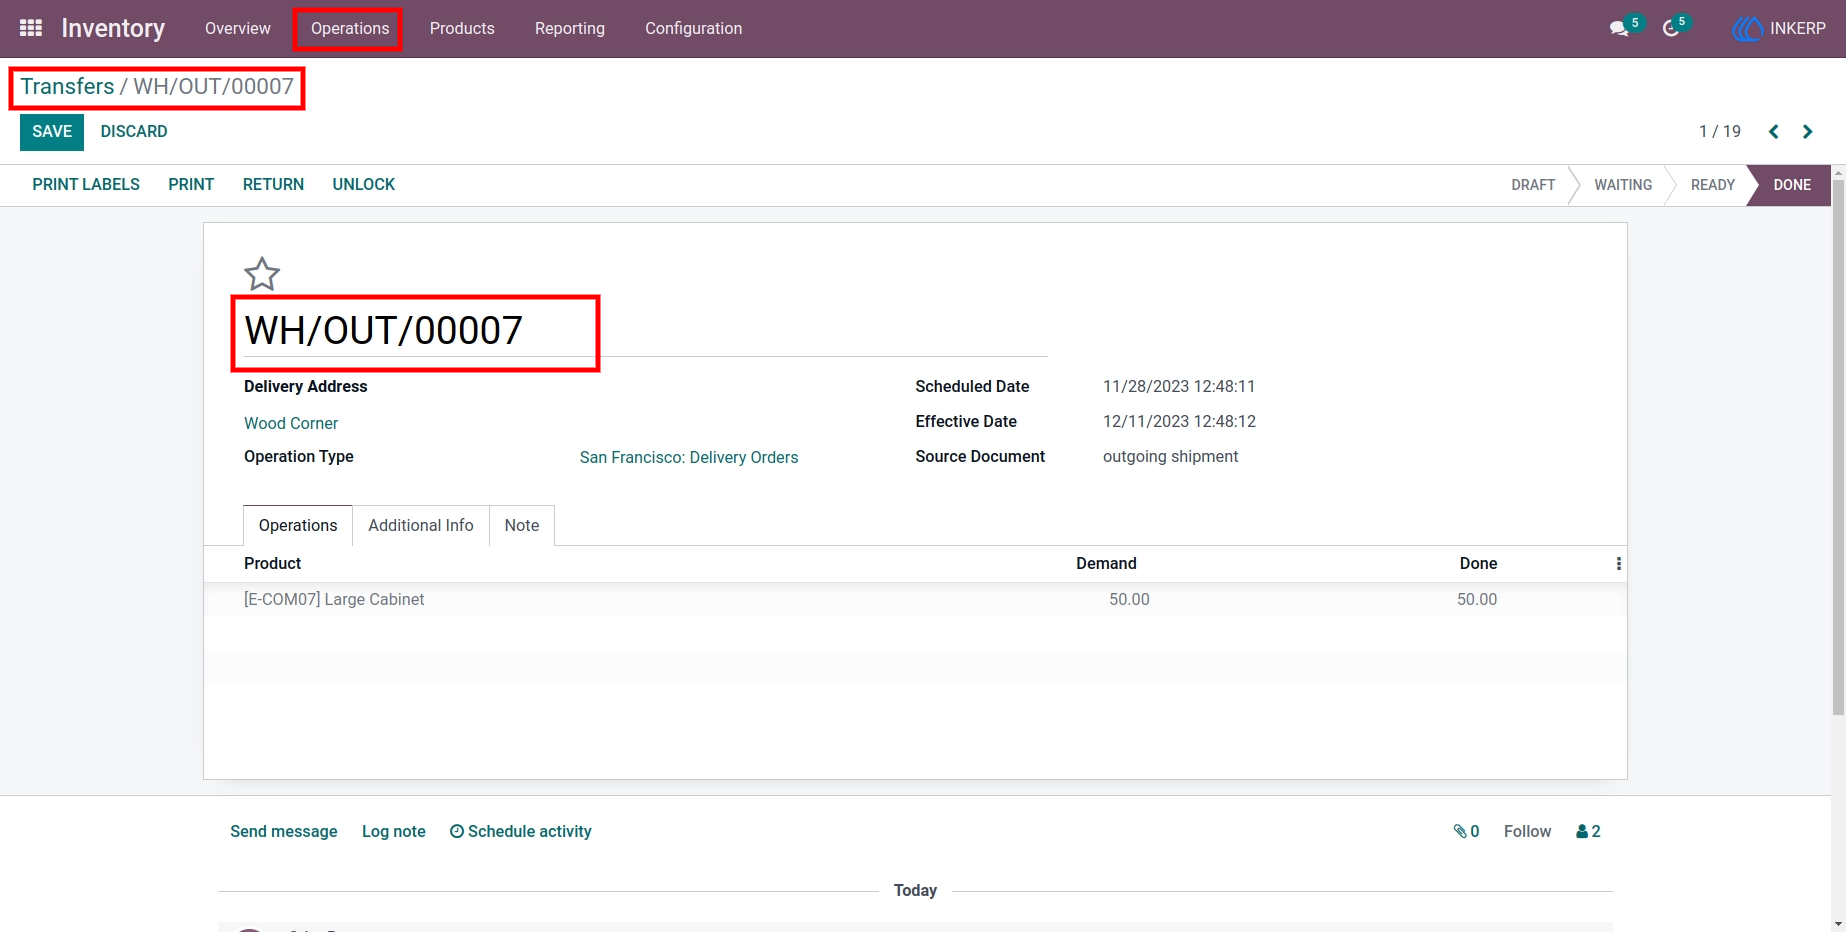
Task: Save the transfer record
Action: click(x=52, y=132)
